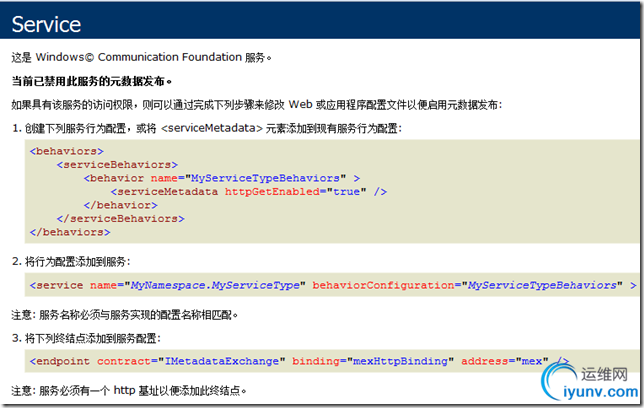The image size is (644, 408).
Task: Click the closing "</serviceBehaviors>" code line
Action: tap(120, 219)
